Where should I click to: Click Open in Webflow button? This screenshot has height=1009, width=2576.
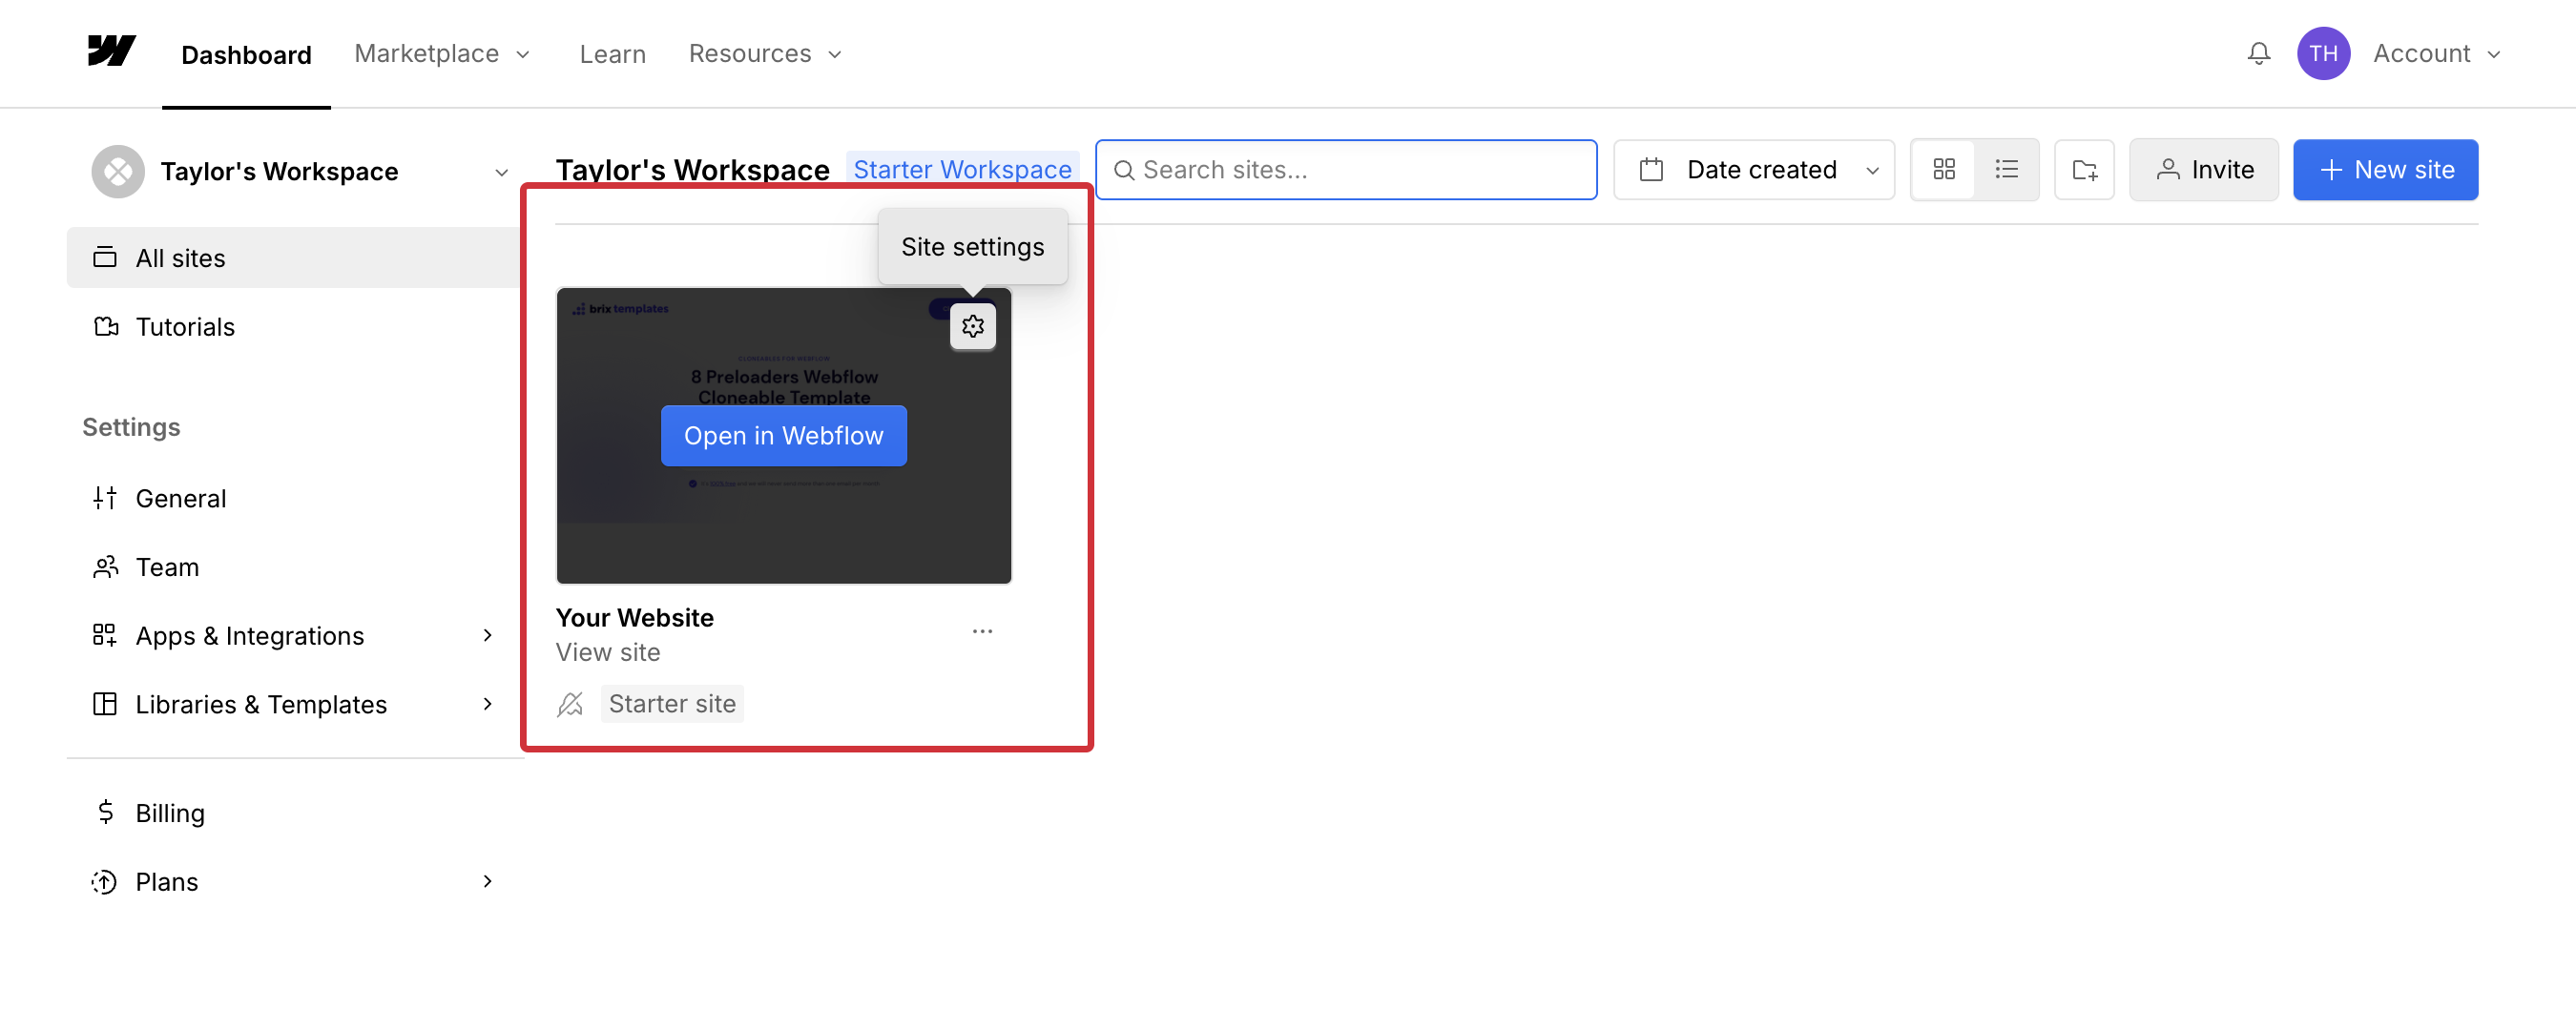coord(783,436)
